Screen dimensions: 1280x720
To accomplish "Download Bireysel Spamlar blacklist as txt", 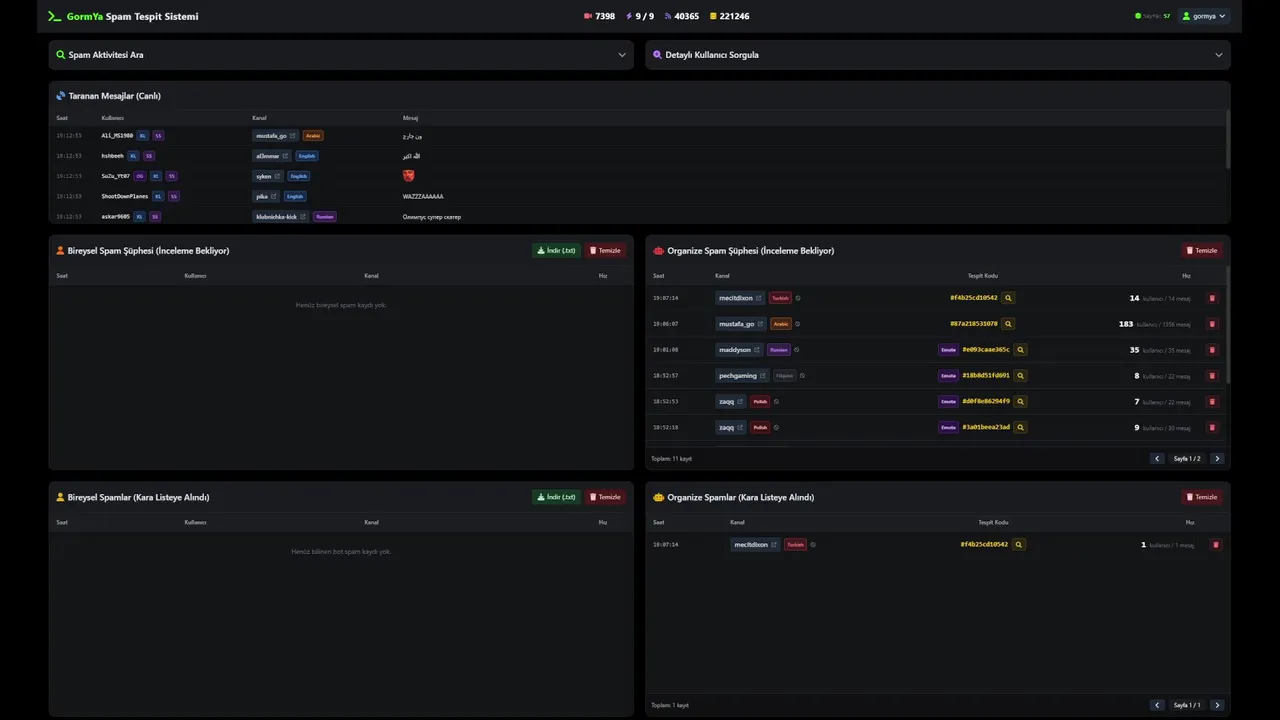I will point(556,497).
